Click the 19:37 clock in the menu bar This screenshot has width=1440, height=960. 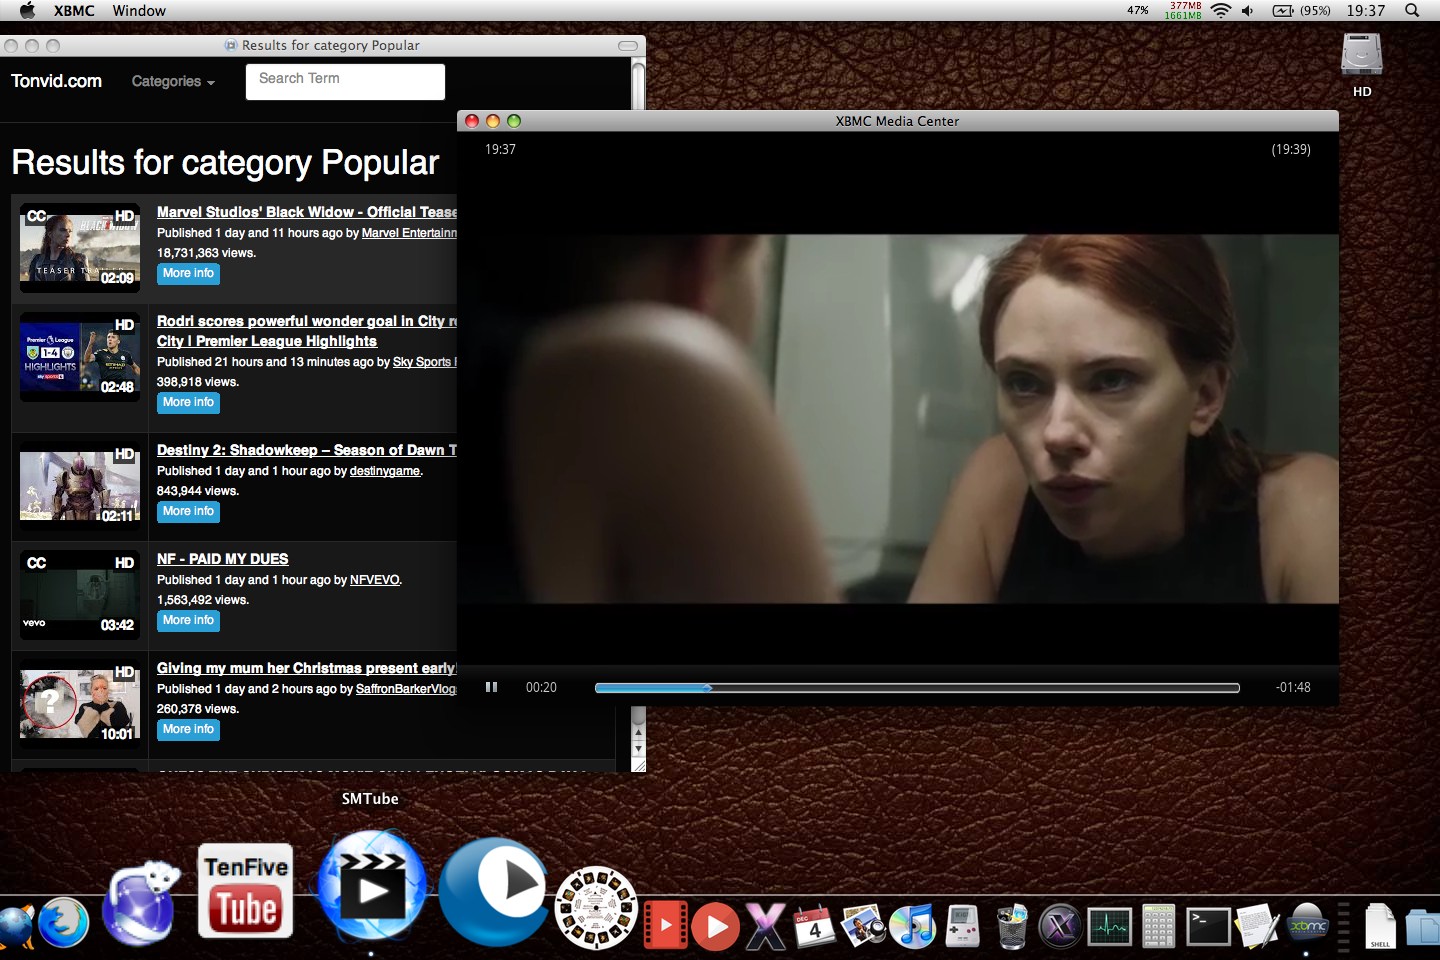click(1365, 10)
